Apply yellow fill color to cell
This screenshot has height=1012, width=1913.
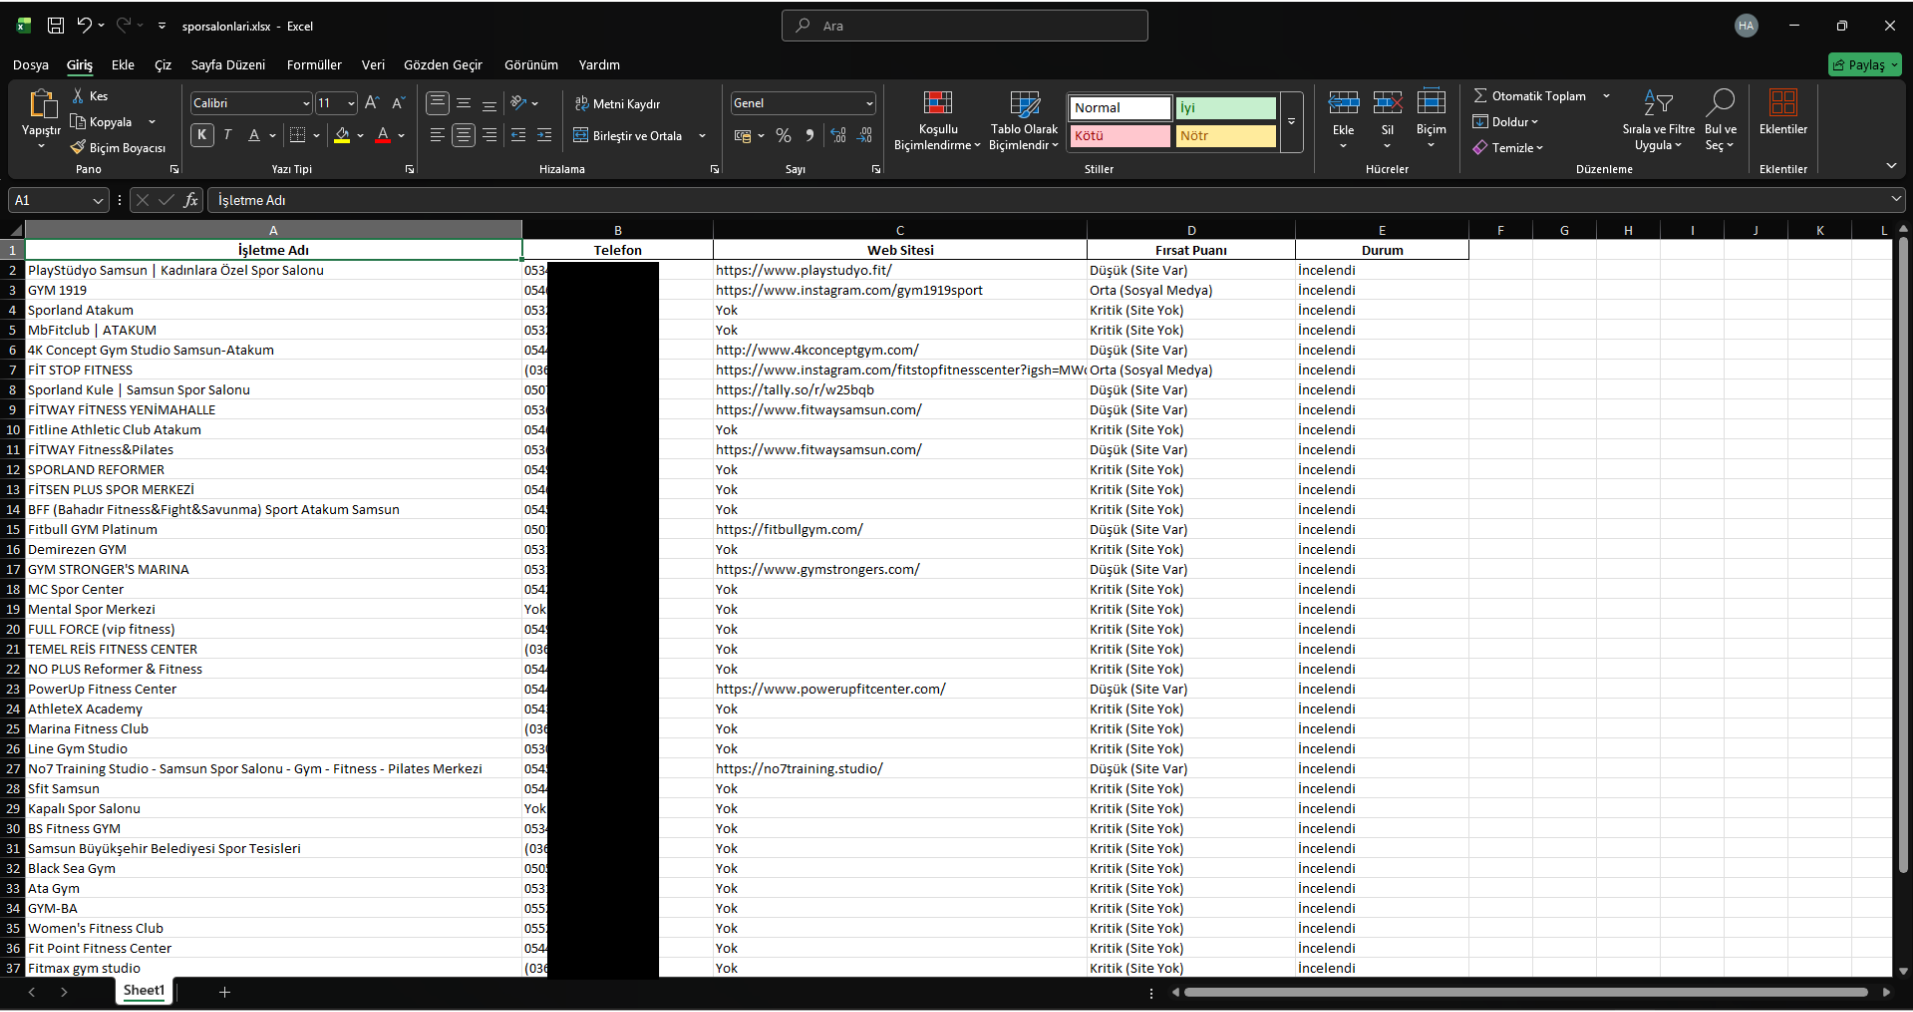tap(342, 135)
